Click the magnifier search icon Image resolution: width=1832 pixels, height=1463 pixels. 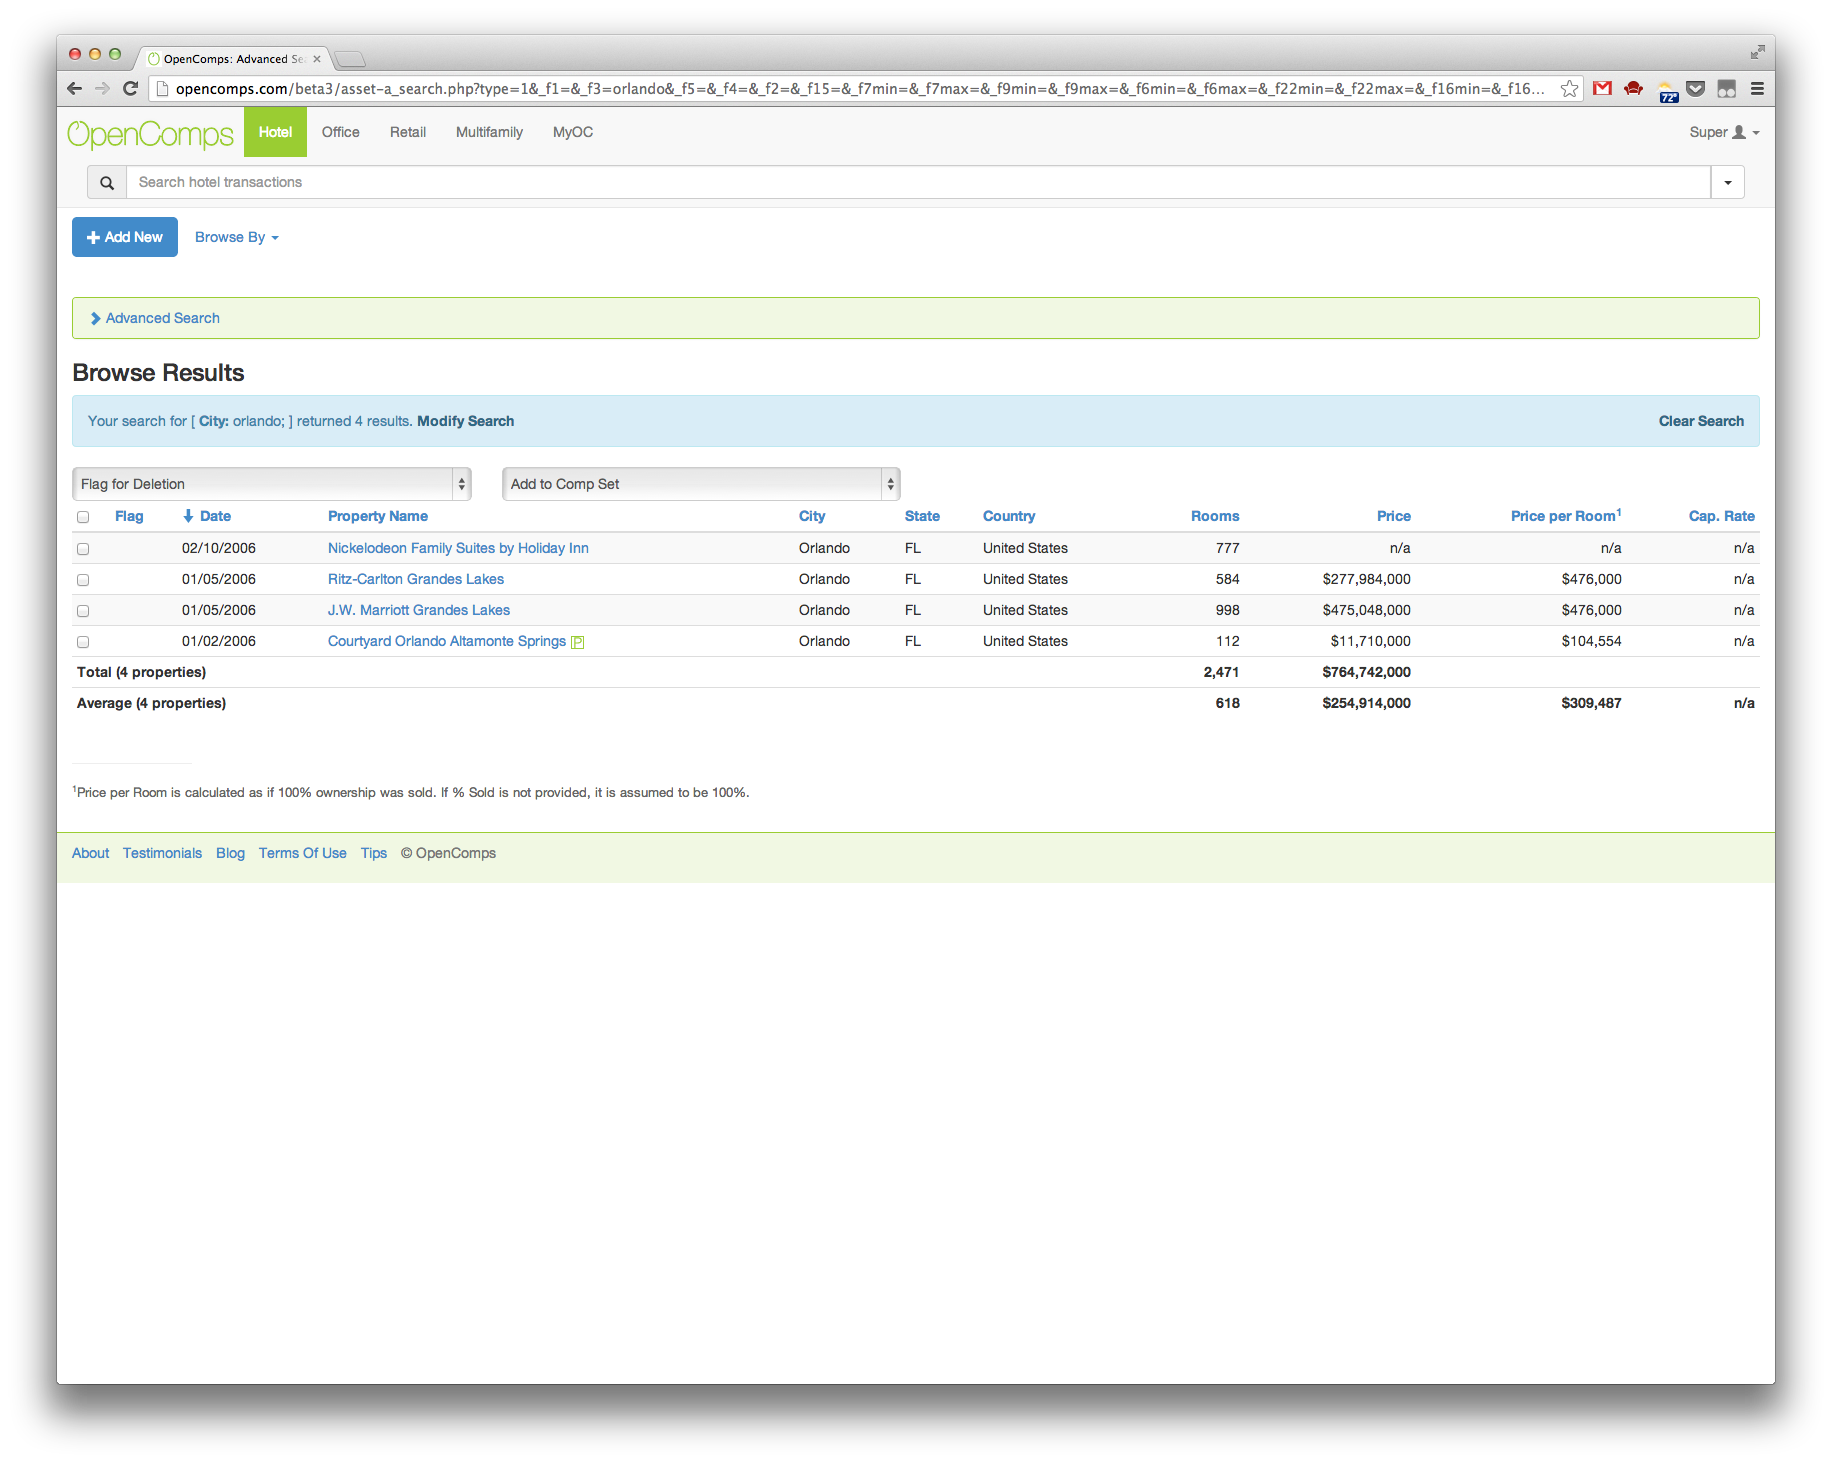point(107,183)
